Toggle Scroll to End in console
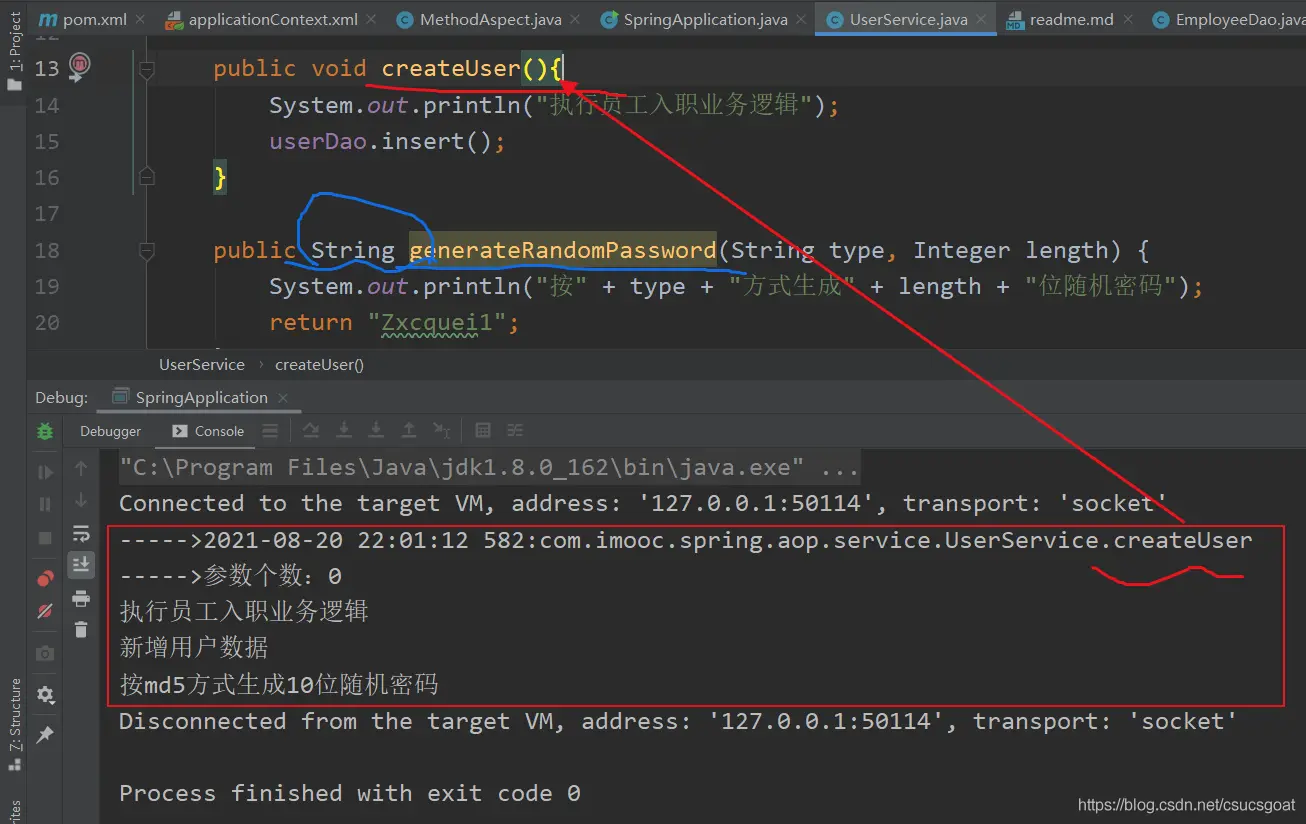Image resolution: width=1306 pixels, height=824 pixels. click(81, 565)
